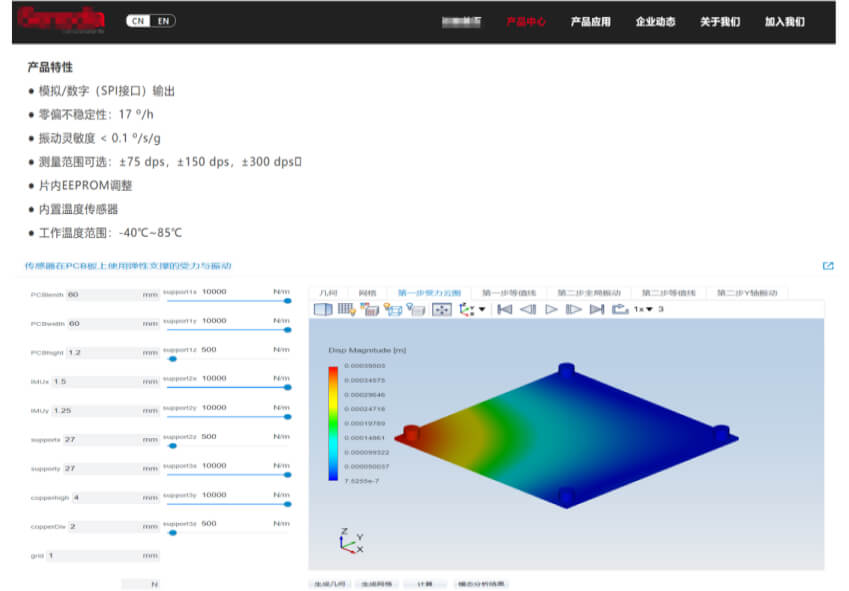Step back one animation frame

click(528, 310)
